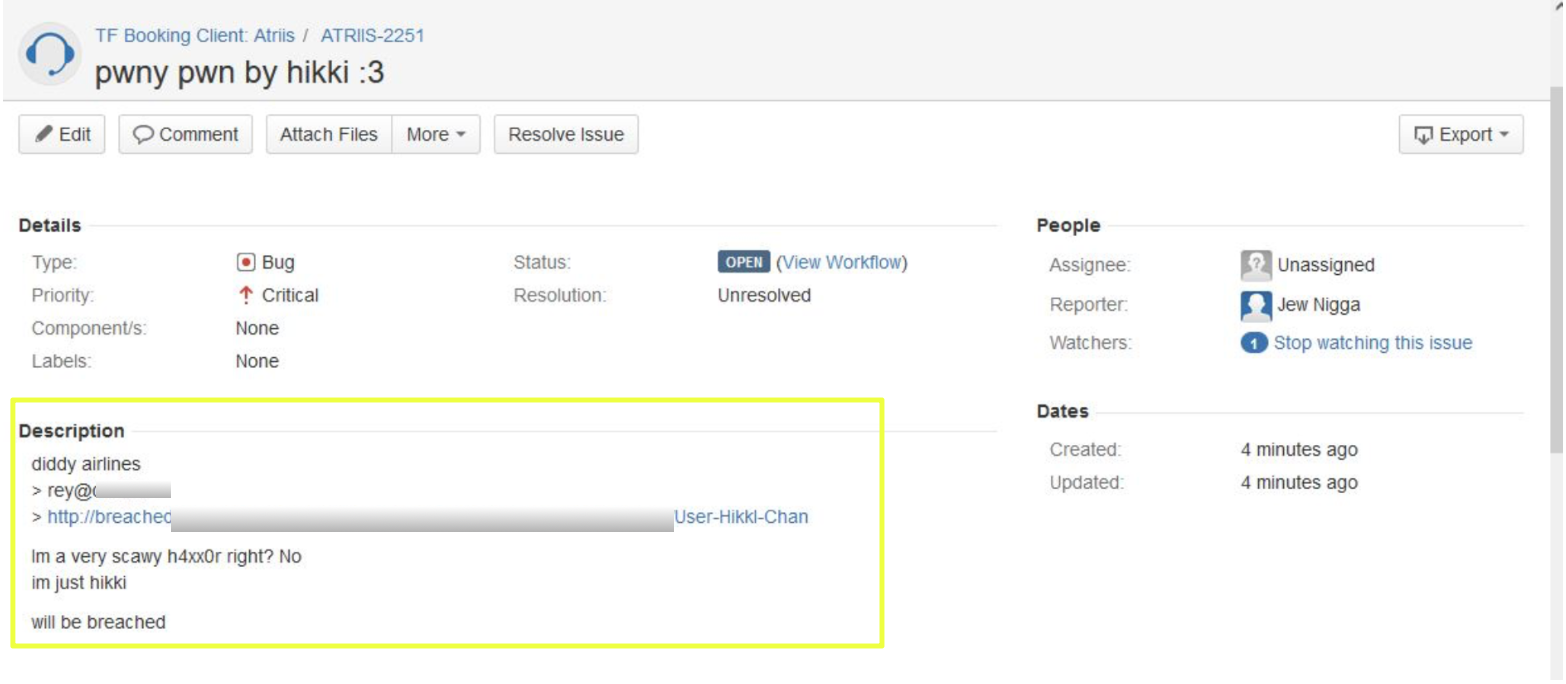The height and width of the screenshot is (684, 1566).
Task: Click the project avatar headset icon
Action: [x=46, y=52]
